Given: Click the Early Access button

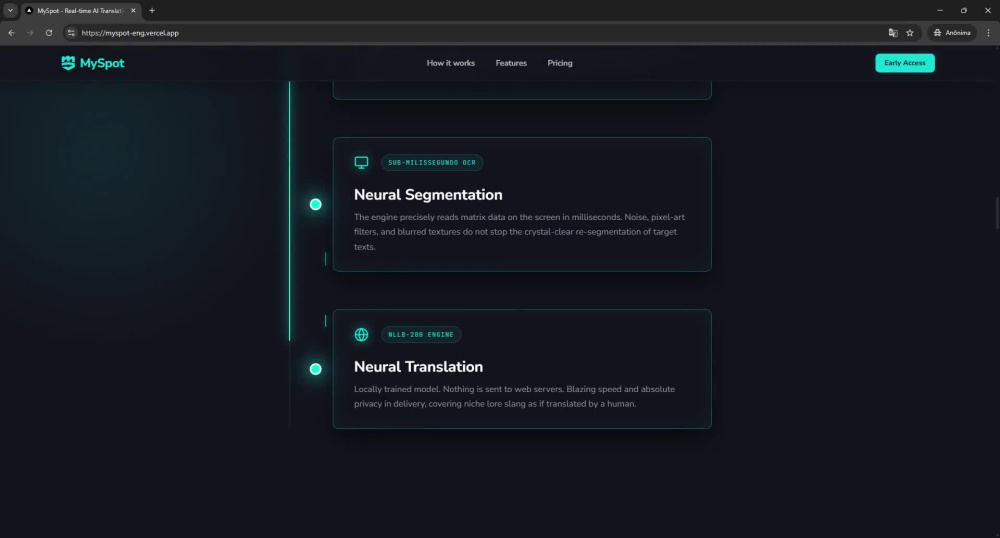Looking at the screenshot, I should click(904, 63).
